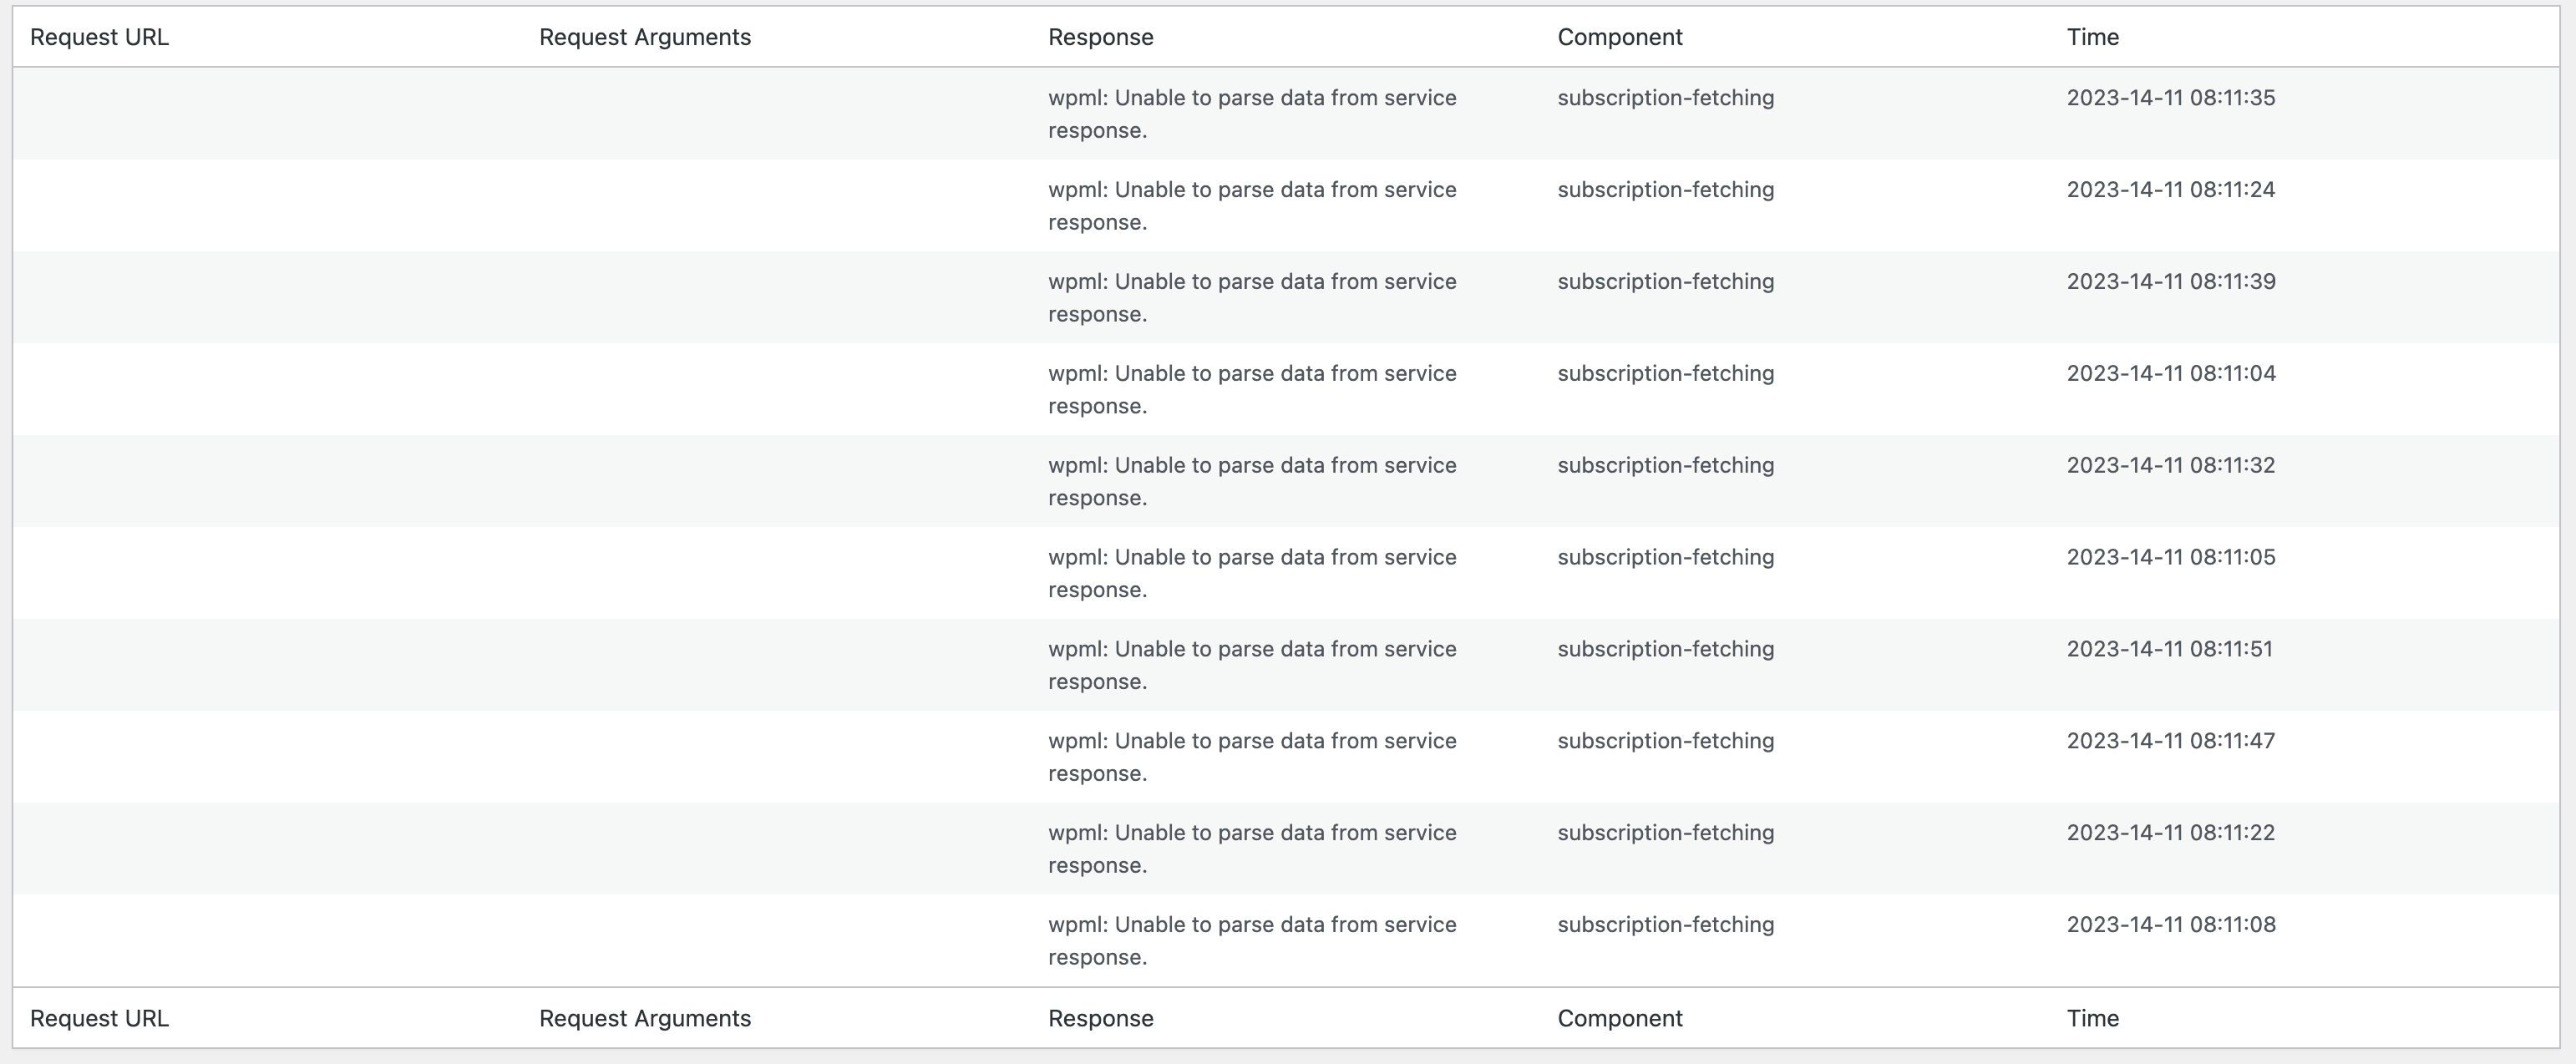Click subscription-fetching in the 08:11:08 row
Viewport: 2576px width, 1064px height.
(1666, 926)
